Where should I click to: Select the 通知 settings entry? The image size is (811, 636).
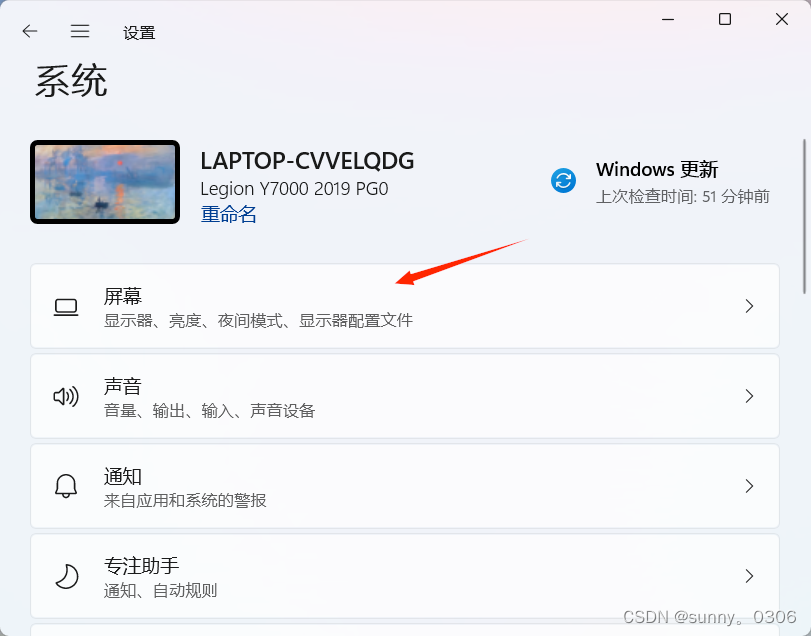click(x=400, y=486)
